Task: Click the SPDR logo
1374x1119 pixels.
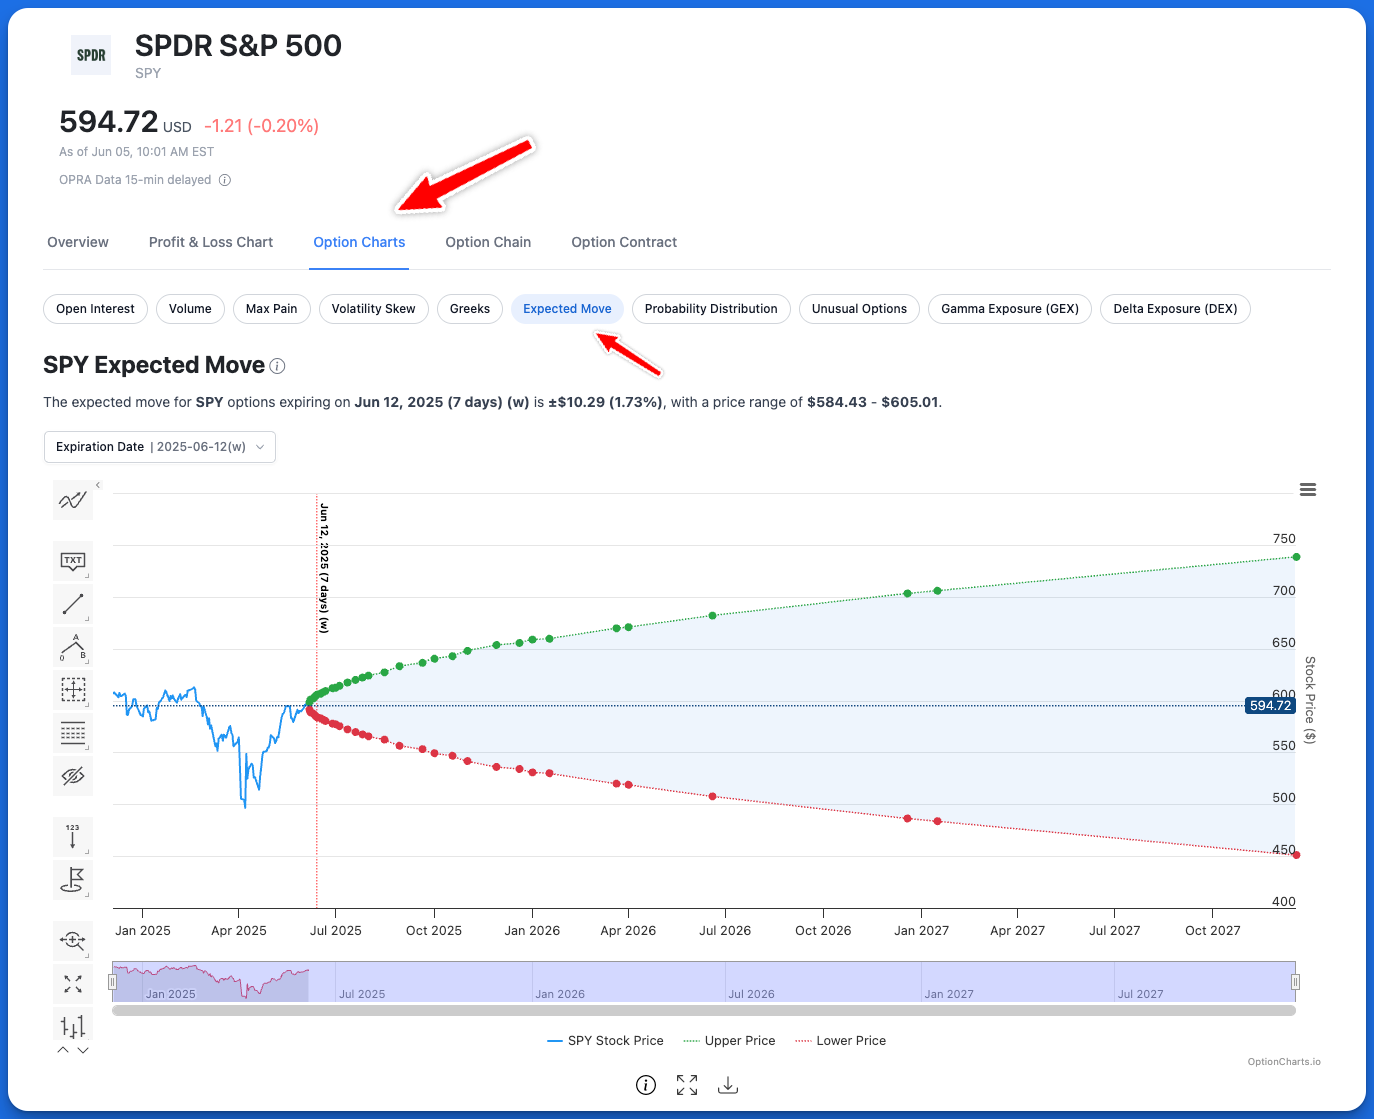Action: pos(91,55)
